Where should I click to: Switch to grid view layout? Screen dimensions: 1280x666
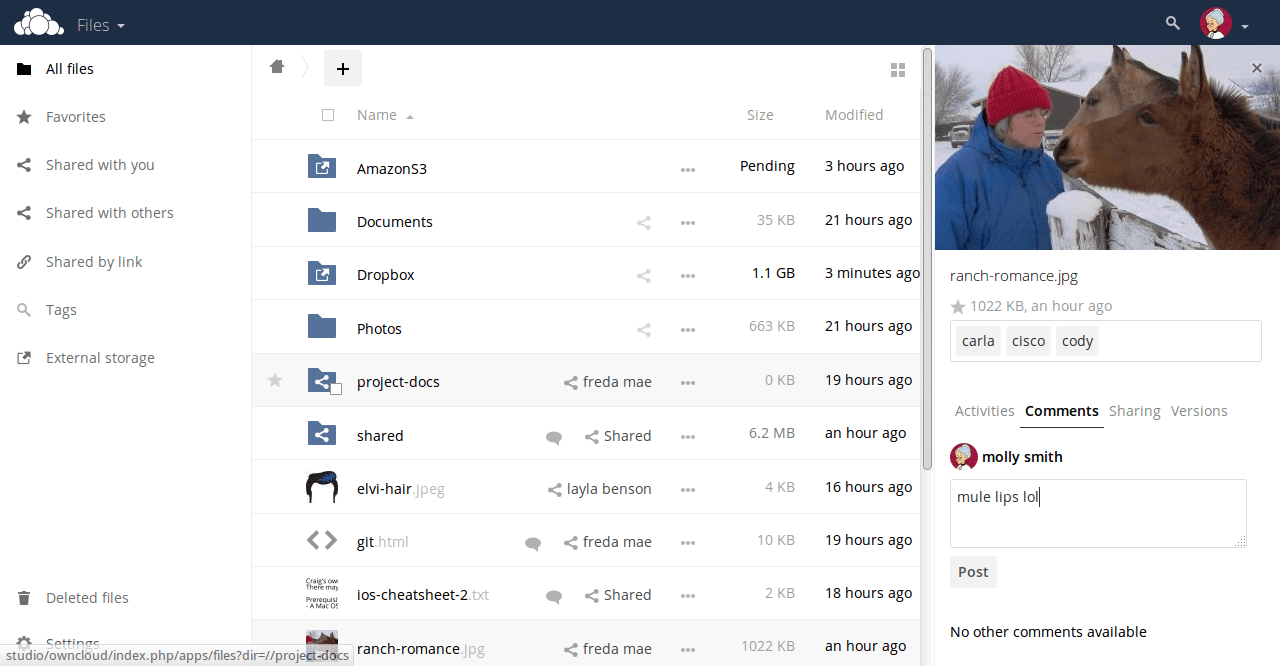point(897,69)
